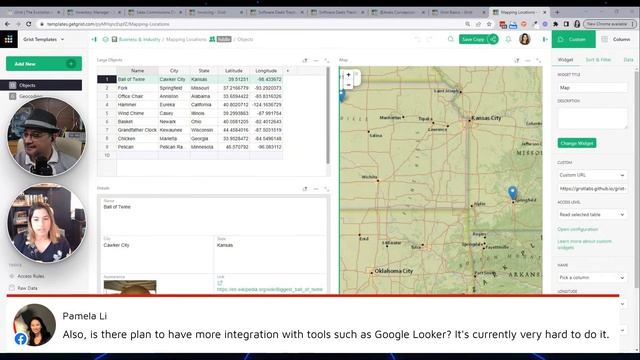Select the Widget subtab
Viewport: 640px width, 360px height.
(565, 60)
